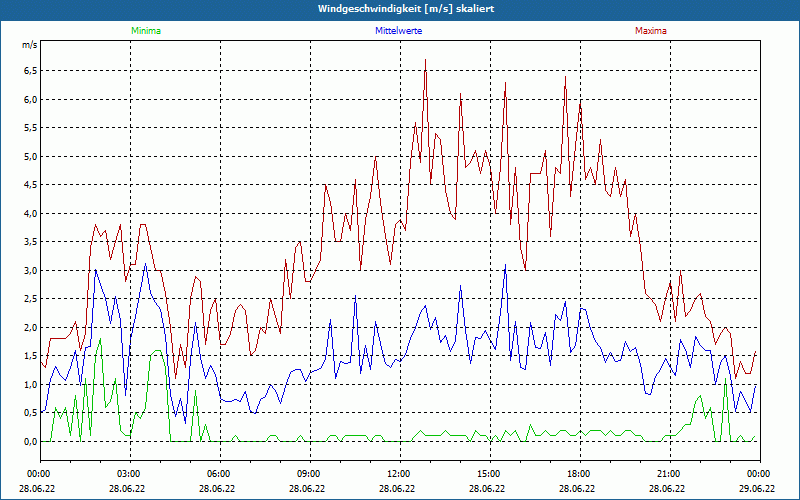
Task: Click the blue Mittelwerte legend label
Action: point(398,31)
